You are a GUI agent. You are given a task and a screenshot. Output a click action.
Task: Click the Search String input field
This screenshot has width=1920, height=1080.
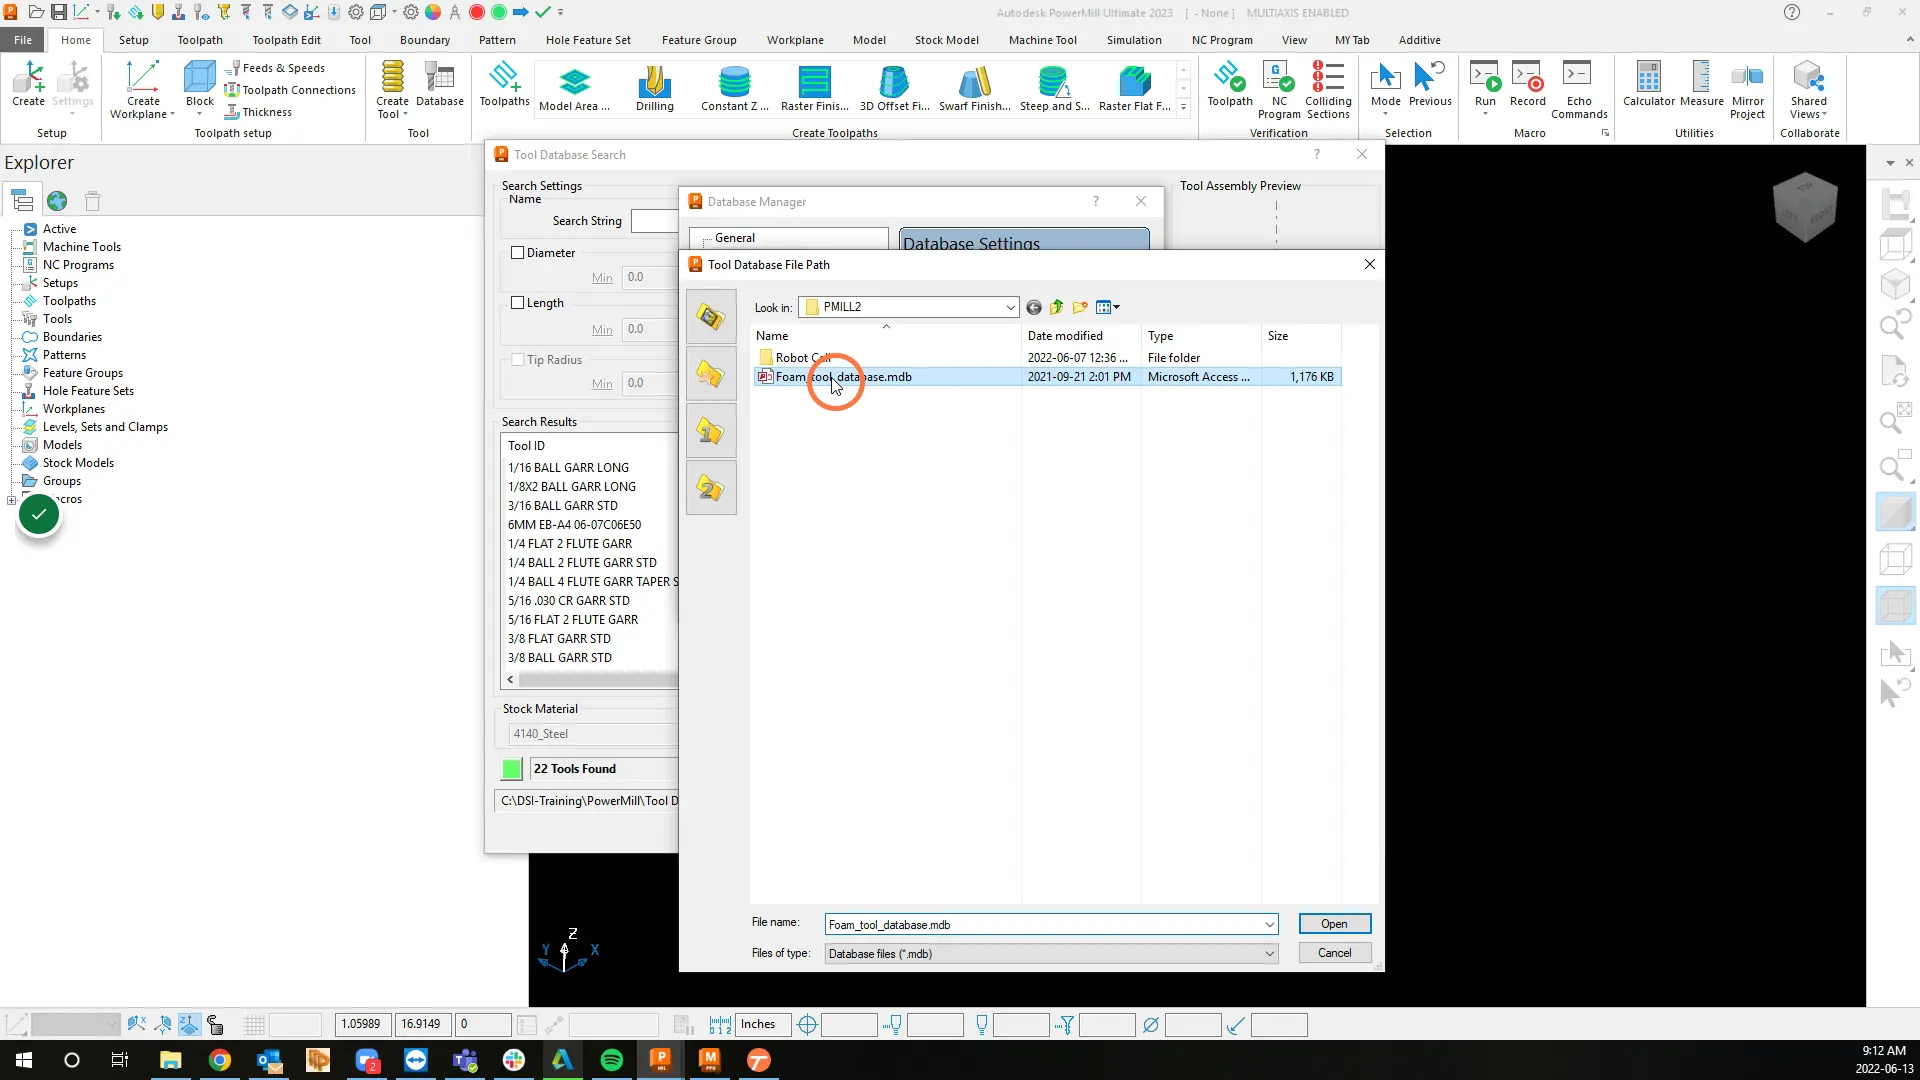click(655, 221)
